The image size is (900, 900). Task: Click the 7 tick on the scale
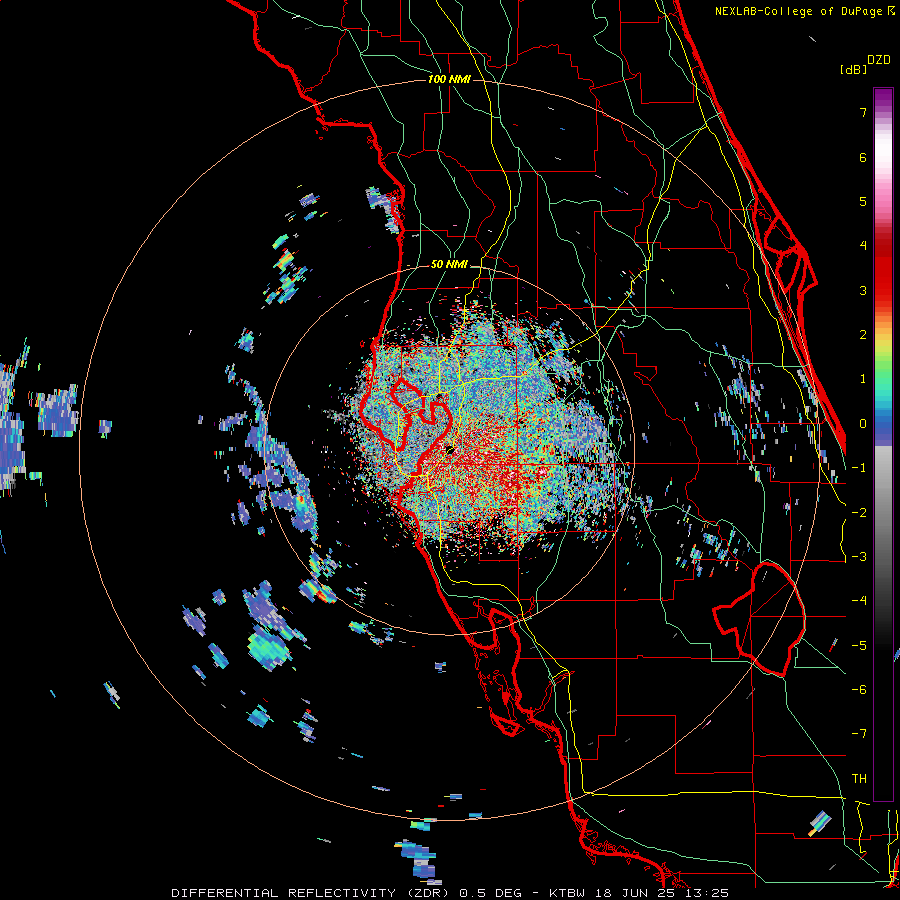pos(863,112)
